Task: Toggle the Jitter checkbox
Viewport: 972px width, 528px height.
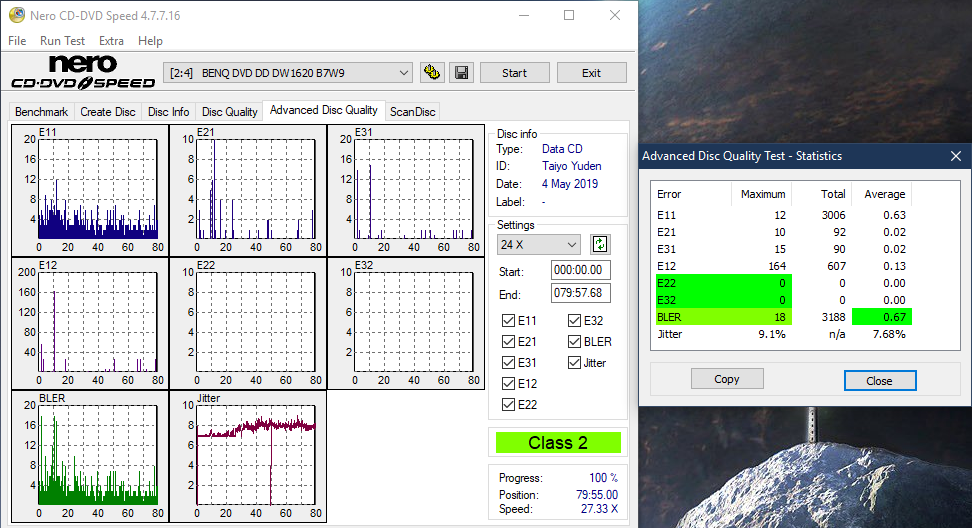Action: [575, 363]
